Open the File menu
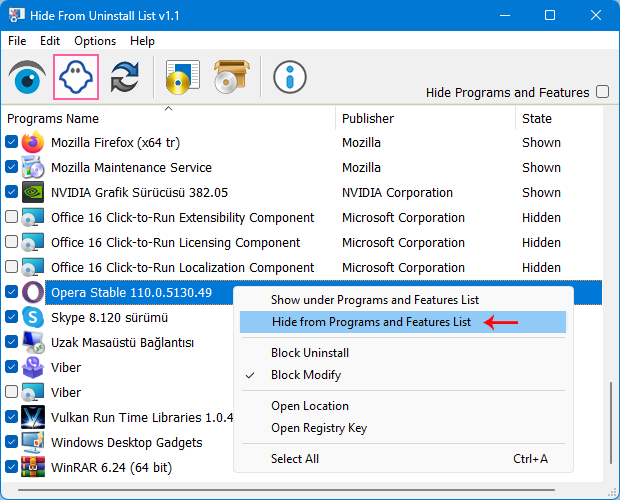 point(17,41)
